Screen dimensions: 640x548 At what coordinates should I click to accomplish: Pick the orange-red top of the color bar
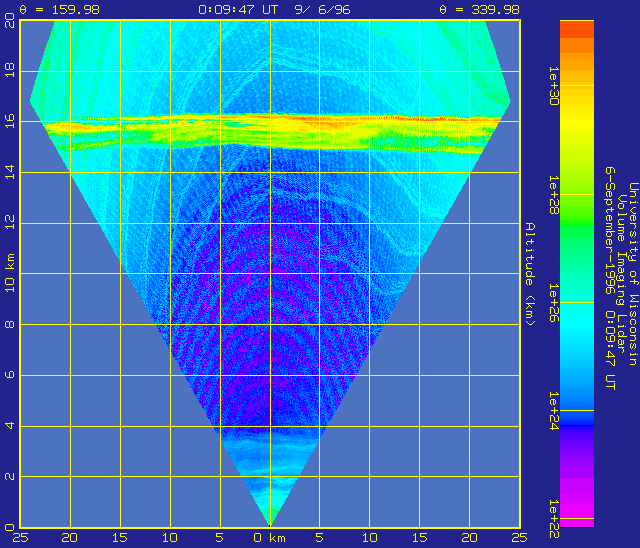pos(577,29)
